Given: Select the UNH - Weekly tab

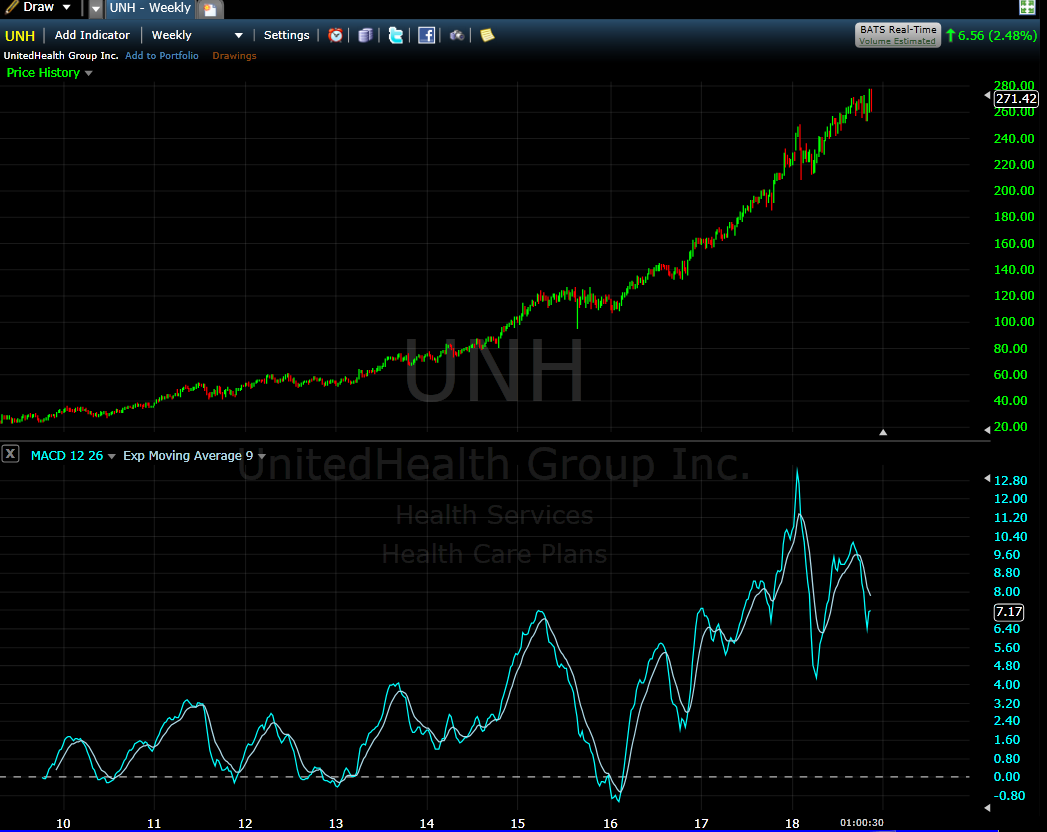Looking at the screenshot, I should point(150,8).
